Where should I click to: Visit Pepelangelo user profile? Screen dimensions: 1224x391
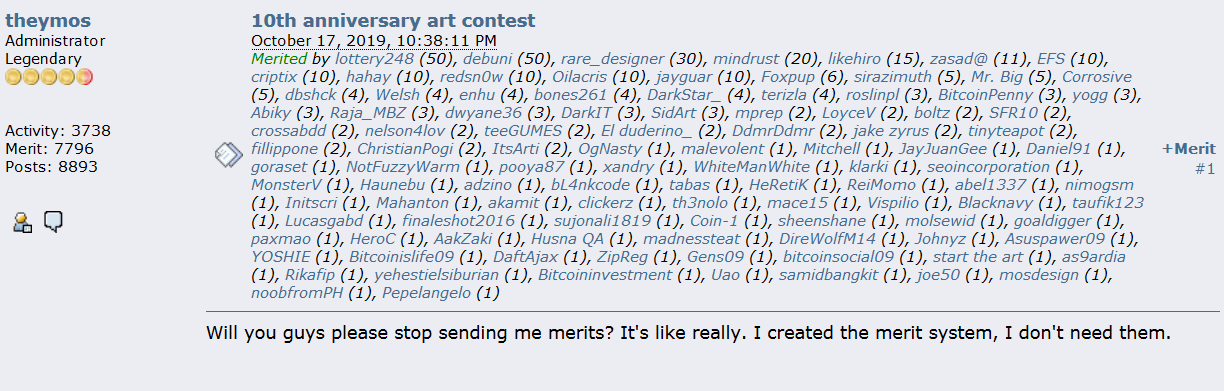[425, 293]
